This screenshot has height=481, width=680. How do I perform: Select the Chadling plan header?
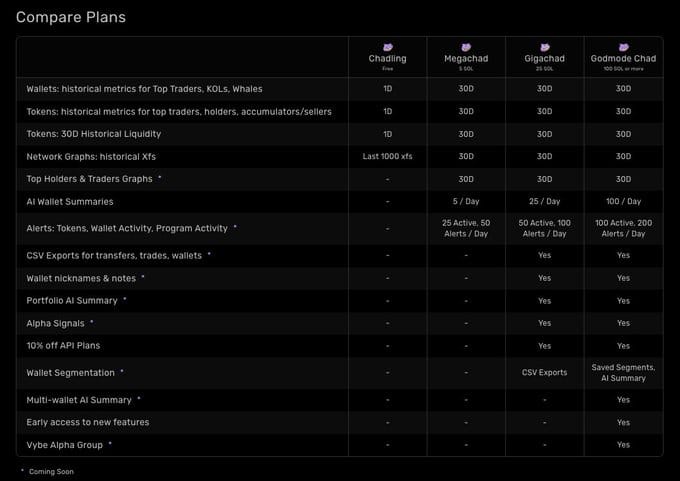point(388,59)
